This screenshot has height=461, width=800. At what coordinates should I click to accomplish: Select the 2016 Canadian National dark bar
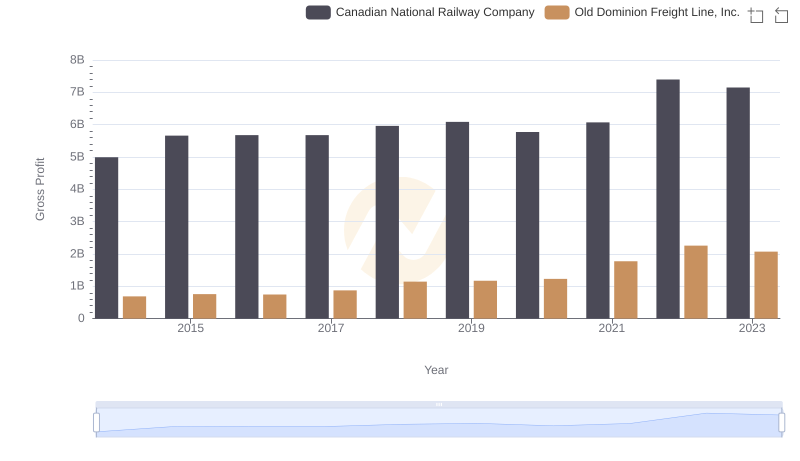point(247,227)
